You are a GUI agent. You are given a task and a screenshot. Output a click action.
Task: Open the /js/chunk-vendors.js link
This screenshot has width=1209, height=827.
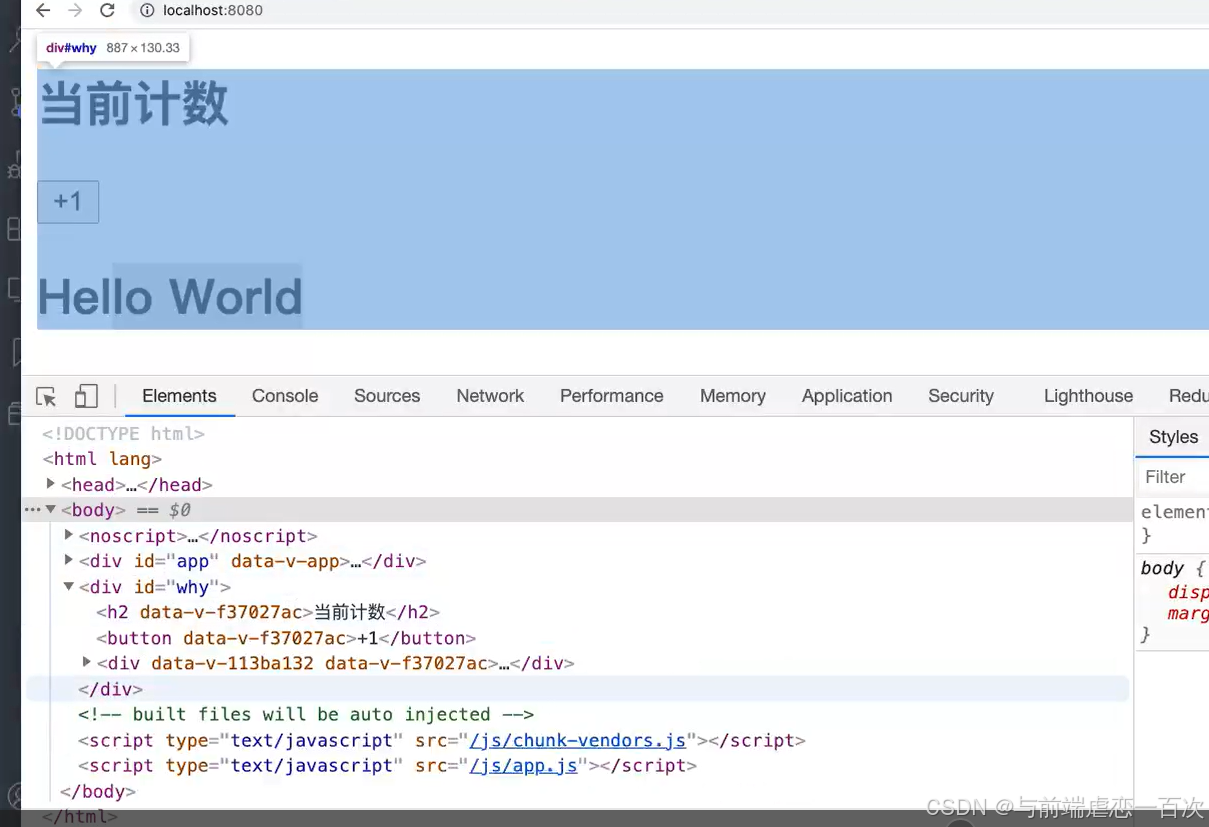[x=578, y=741]
